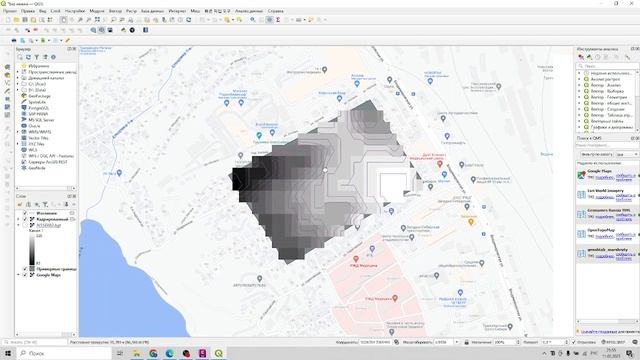
Task: Click the Browser panel horizontal scrollbar
Action: click(45, 188)
